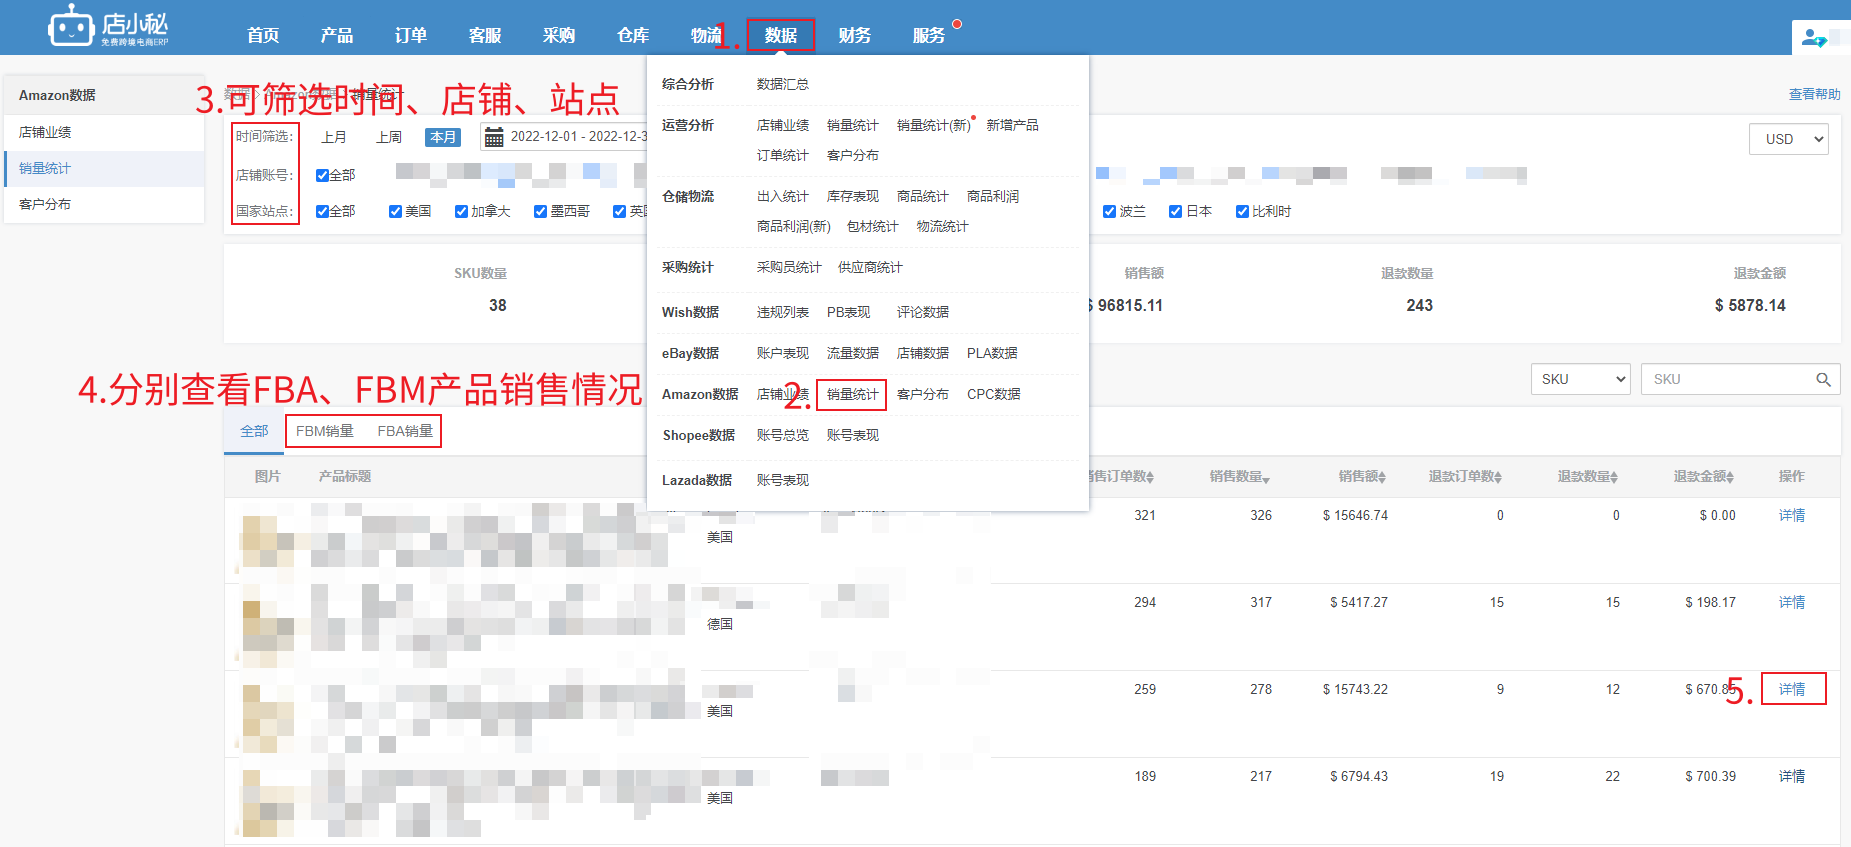The image size is (1851, 847).
Task: Click the SKU search magnifier icon
Action: (x=1823, y=380)
